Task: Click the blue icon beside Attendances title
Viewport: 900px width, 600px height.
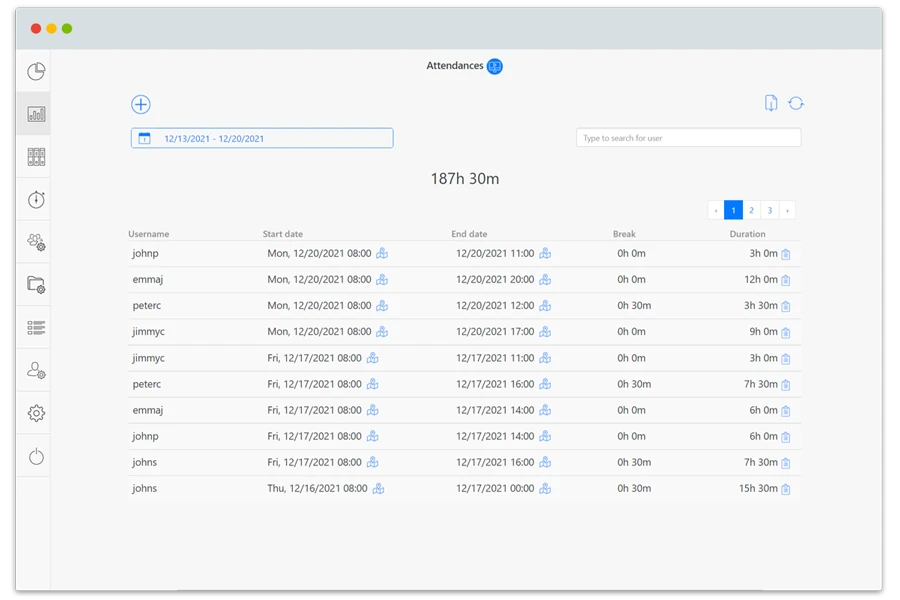Action: click(x=495, y=66)
